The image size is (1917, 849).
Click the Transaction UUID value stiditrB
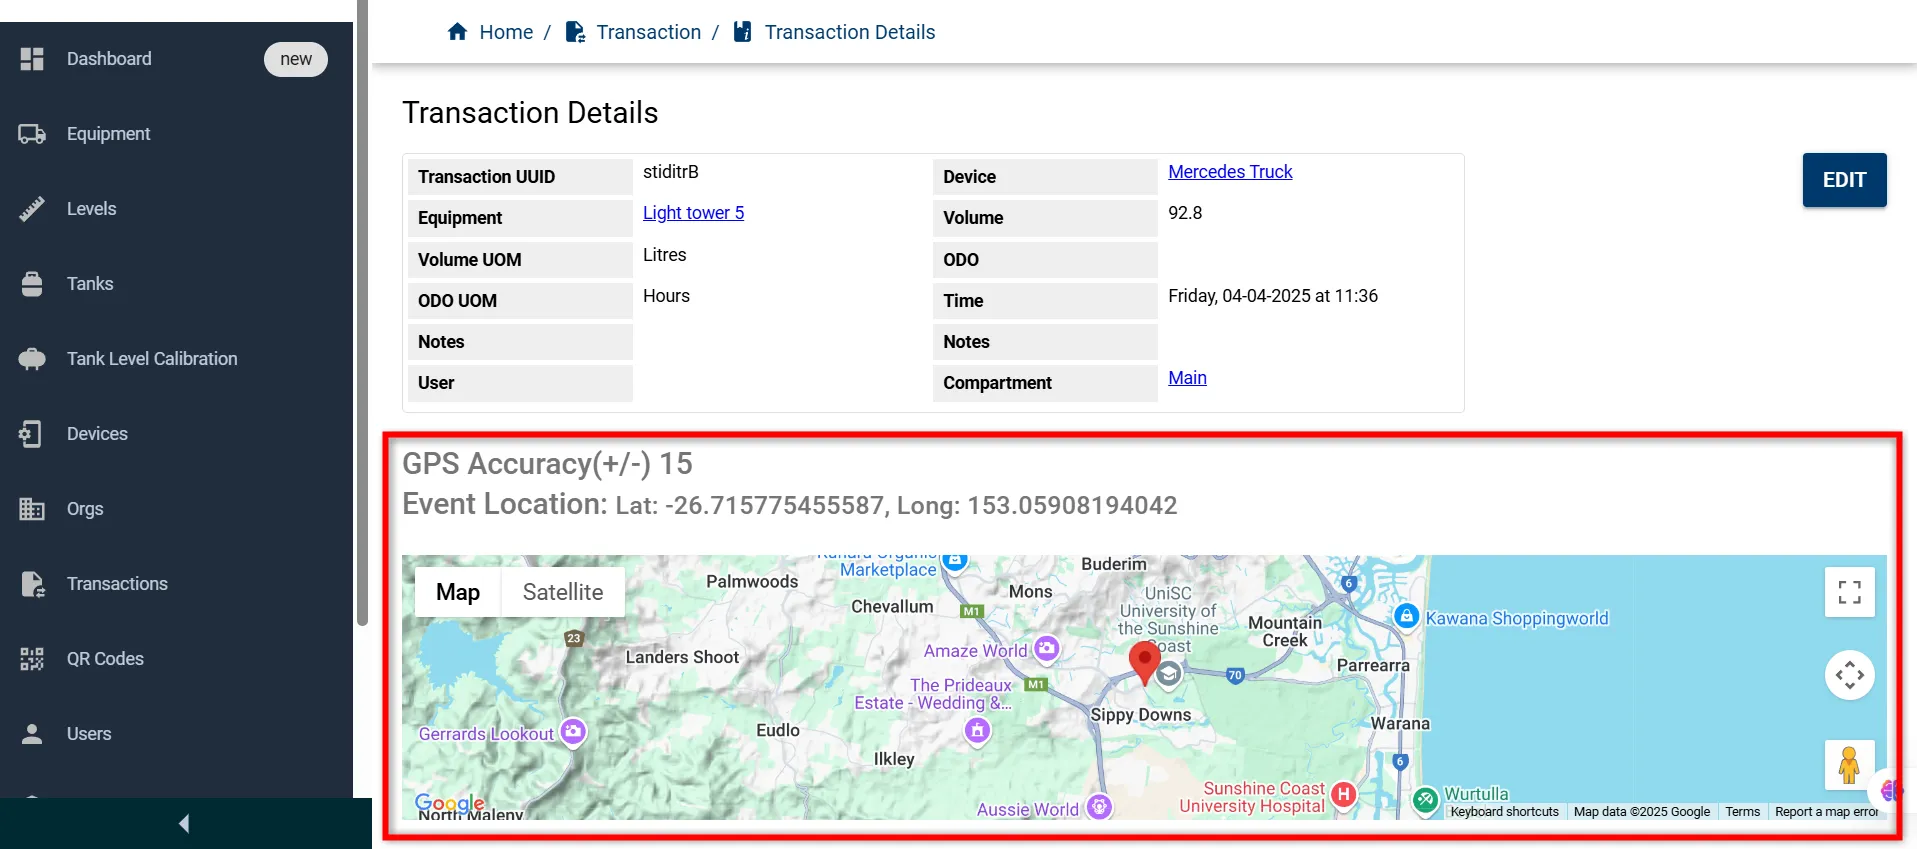coord(670,172)
